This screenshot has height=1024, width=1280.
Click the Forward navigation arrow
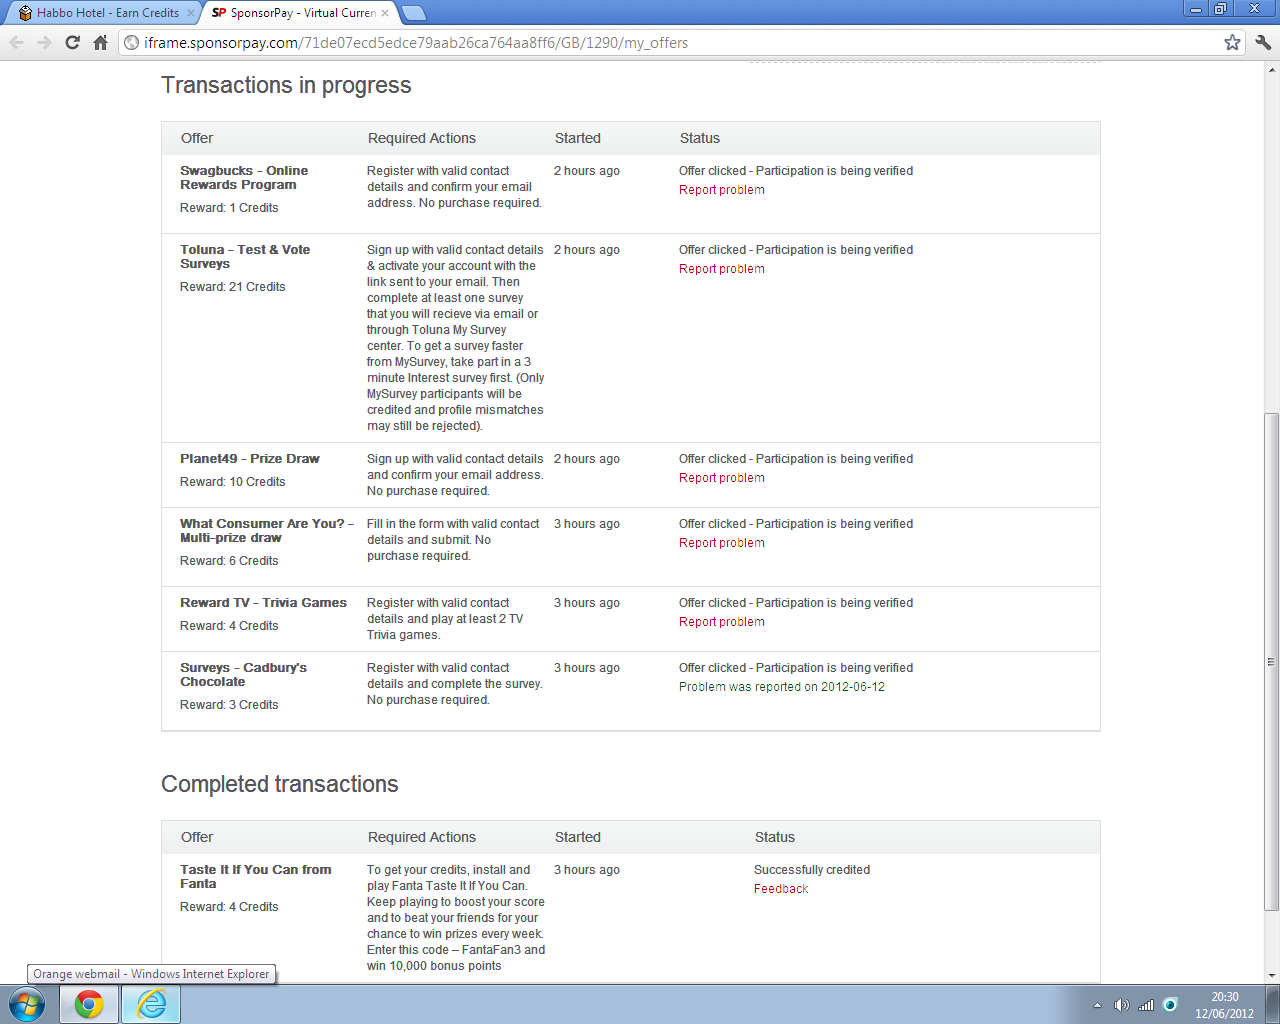(44, 42)
